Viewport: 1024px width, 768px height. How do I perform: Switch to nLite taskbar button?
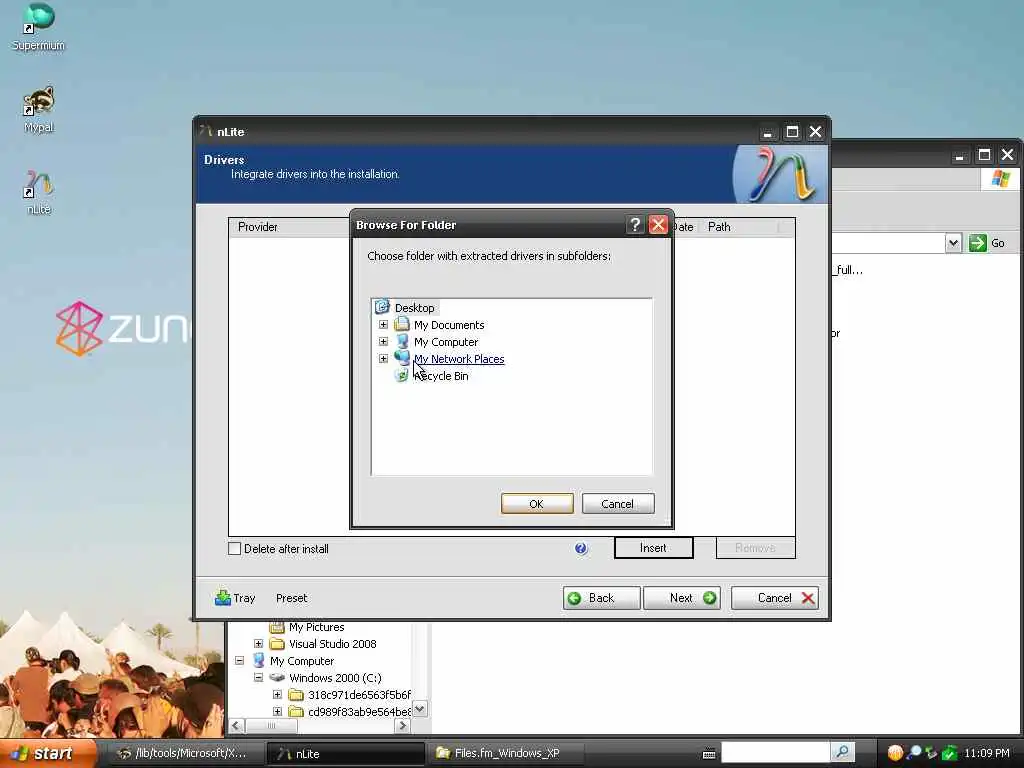coord(345,753)
